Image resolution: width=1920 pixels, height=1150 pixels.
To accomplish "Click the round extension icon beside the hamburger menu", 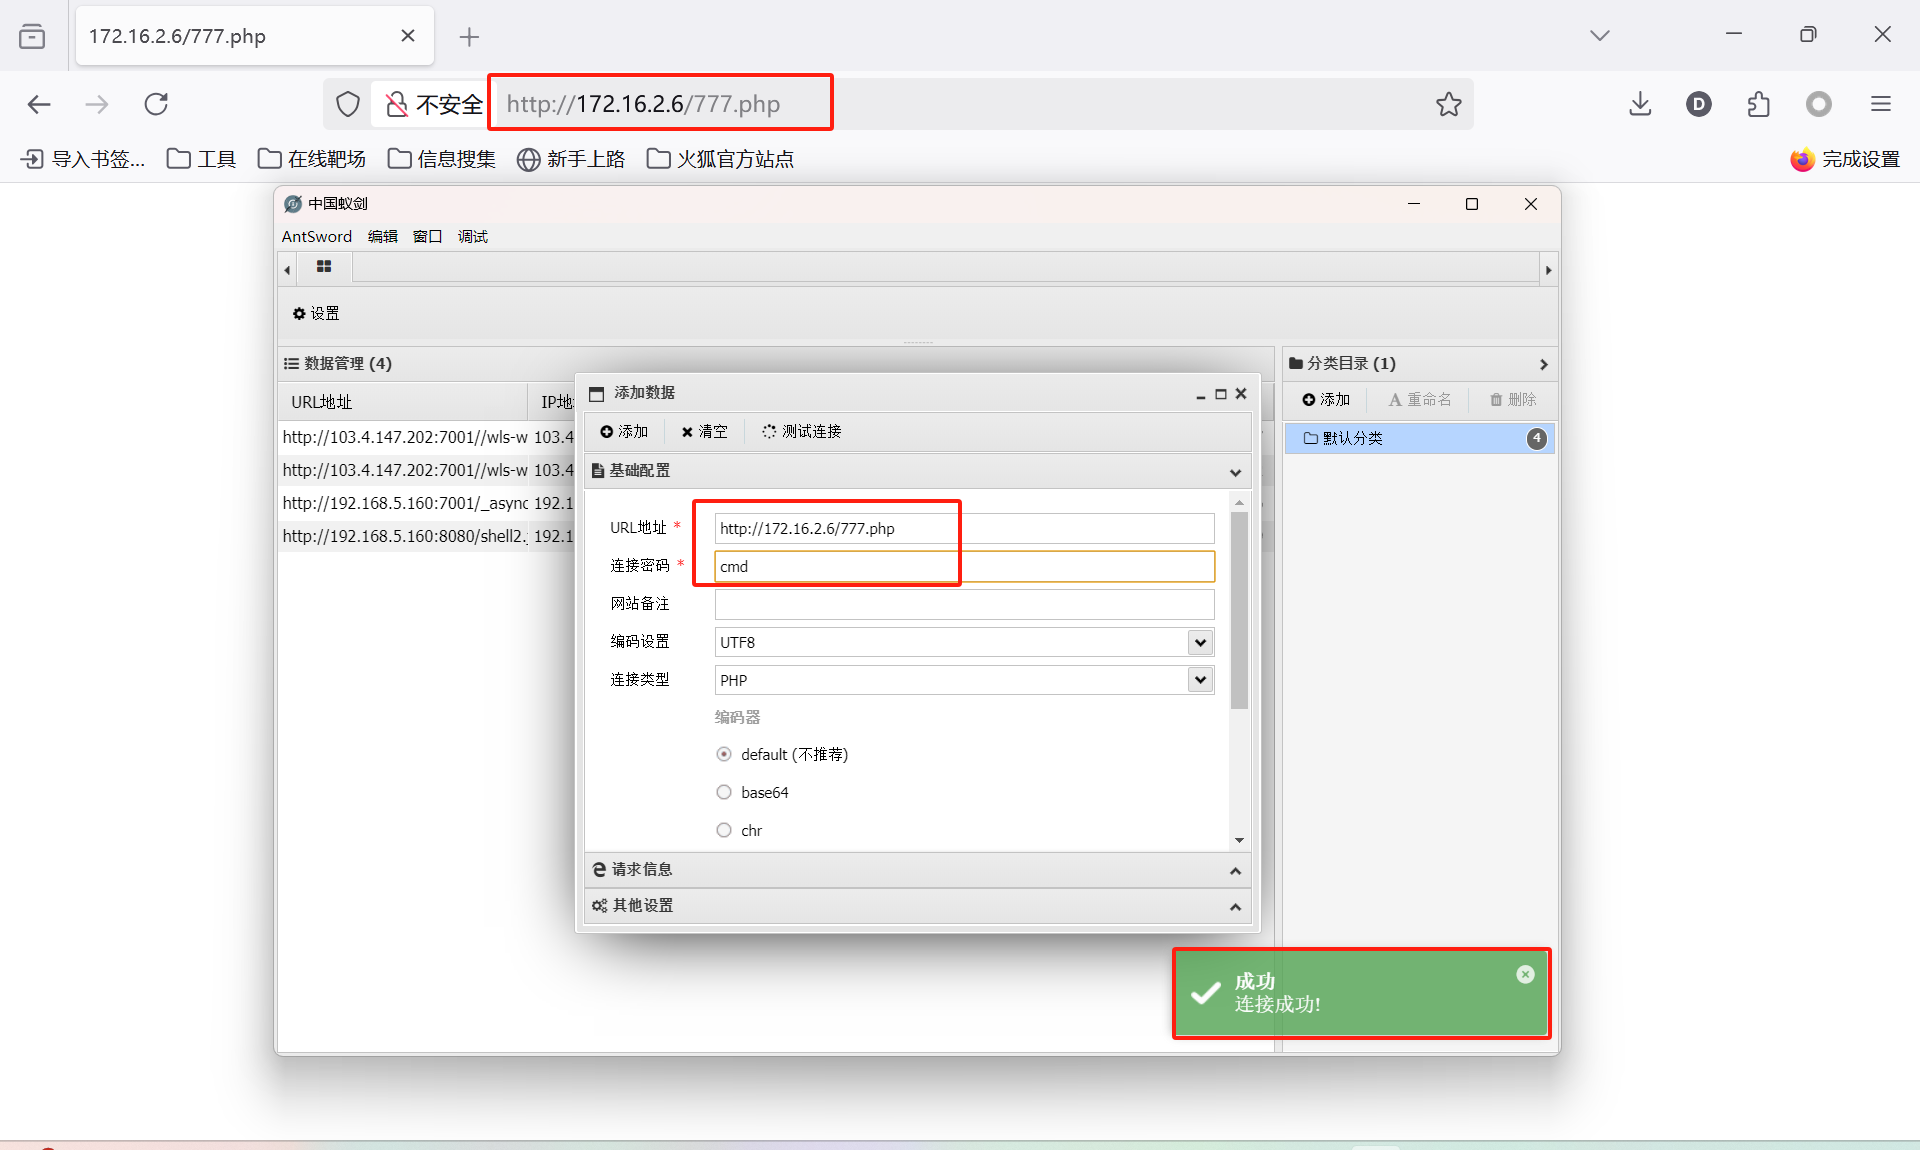I will (1819, 104).
